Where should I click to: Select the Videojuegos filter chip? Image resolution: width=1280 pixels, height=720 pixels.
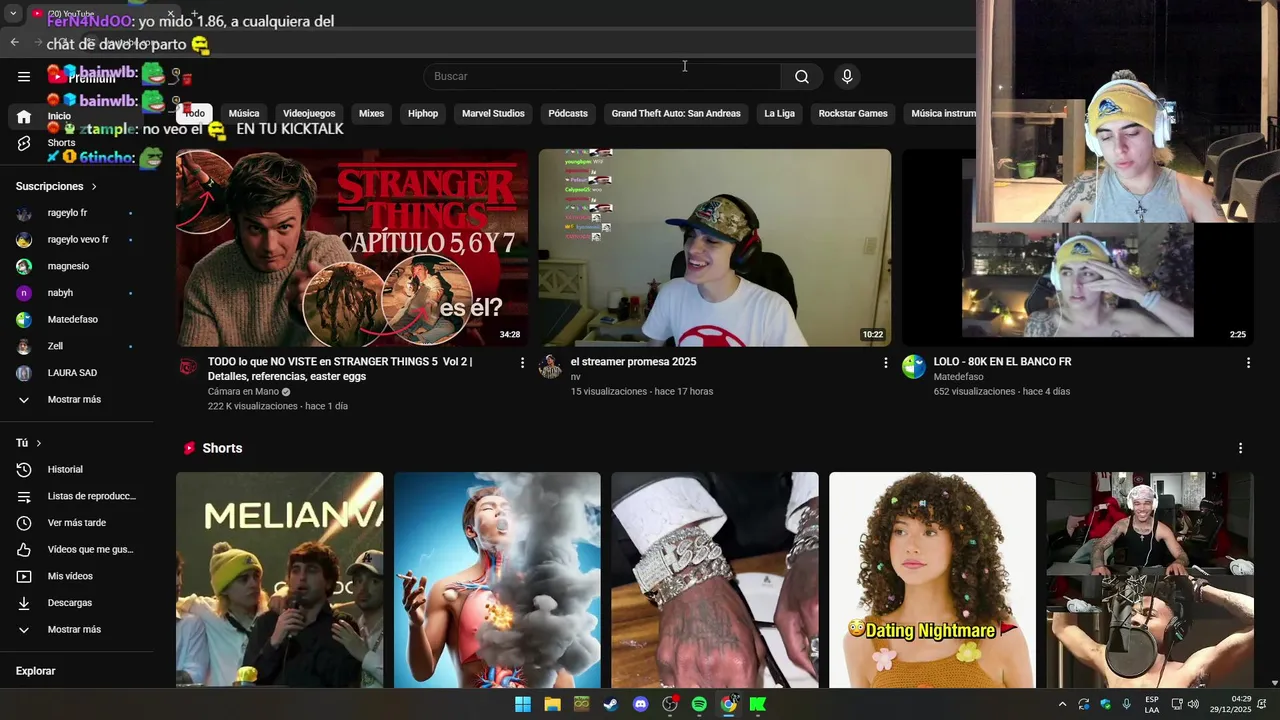pyautogui.click(x=309, y=113)
